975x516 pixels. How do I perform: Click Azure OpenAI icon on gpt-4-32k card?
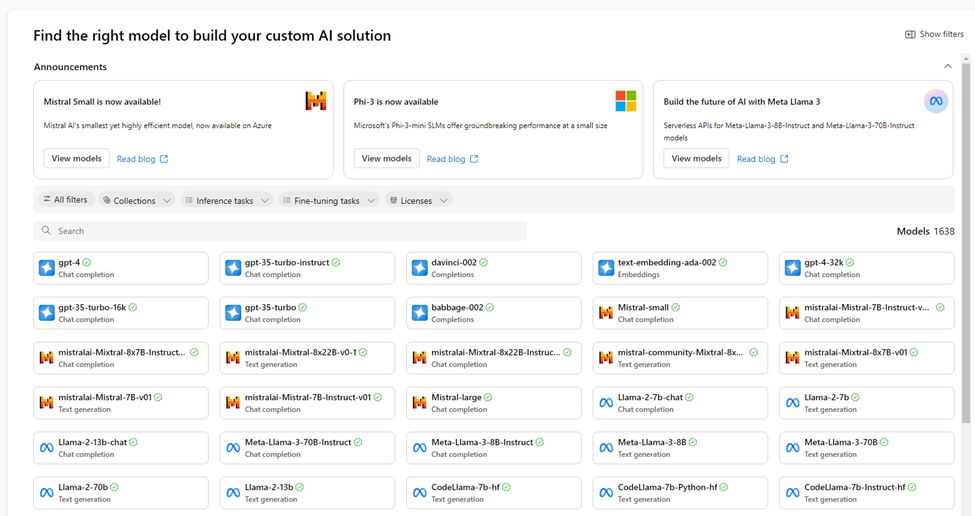(793, 268)
